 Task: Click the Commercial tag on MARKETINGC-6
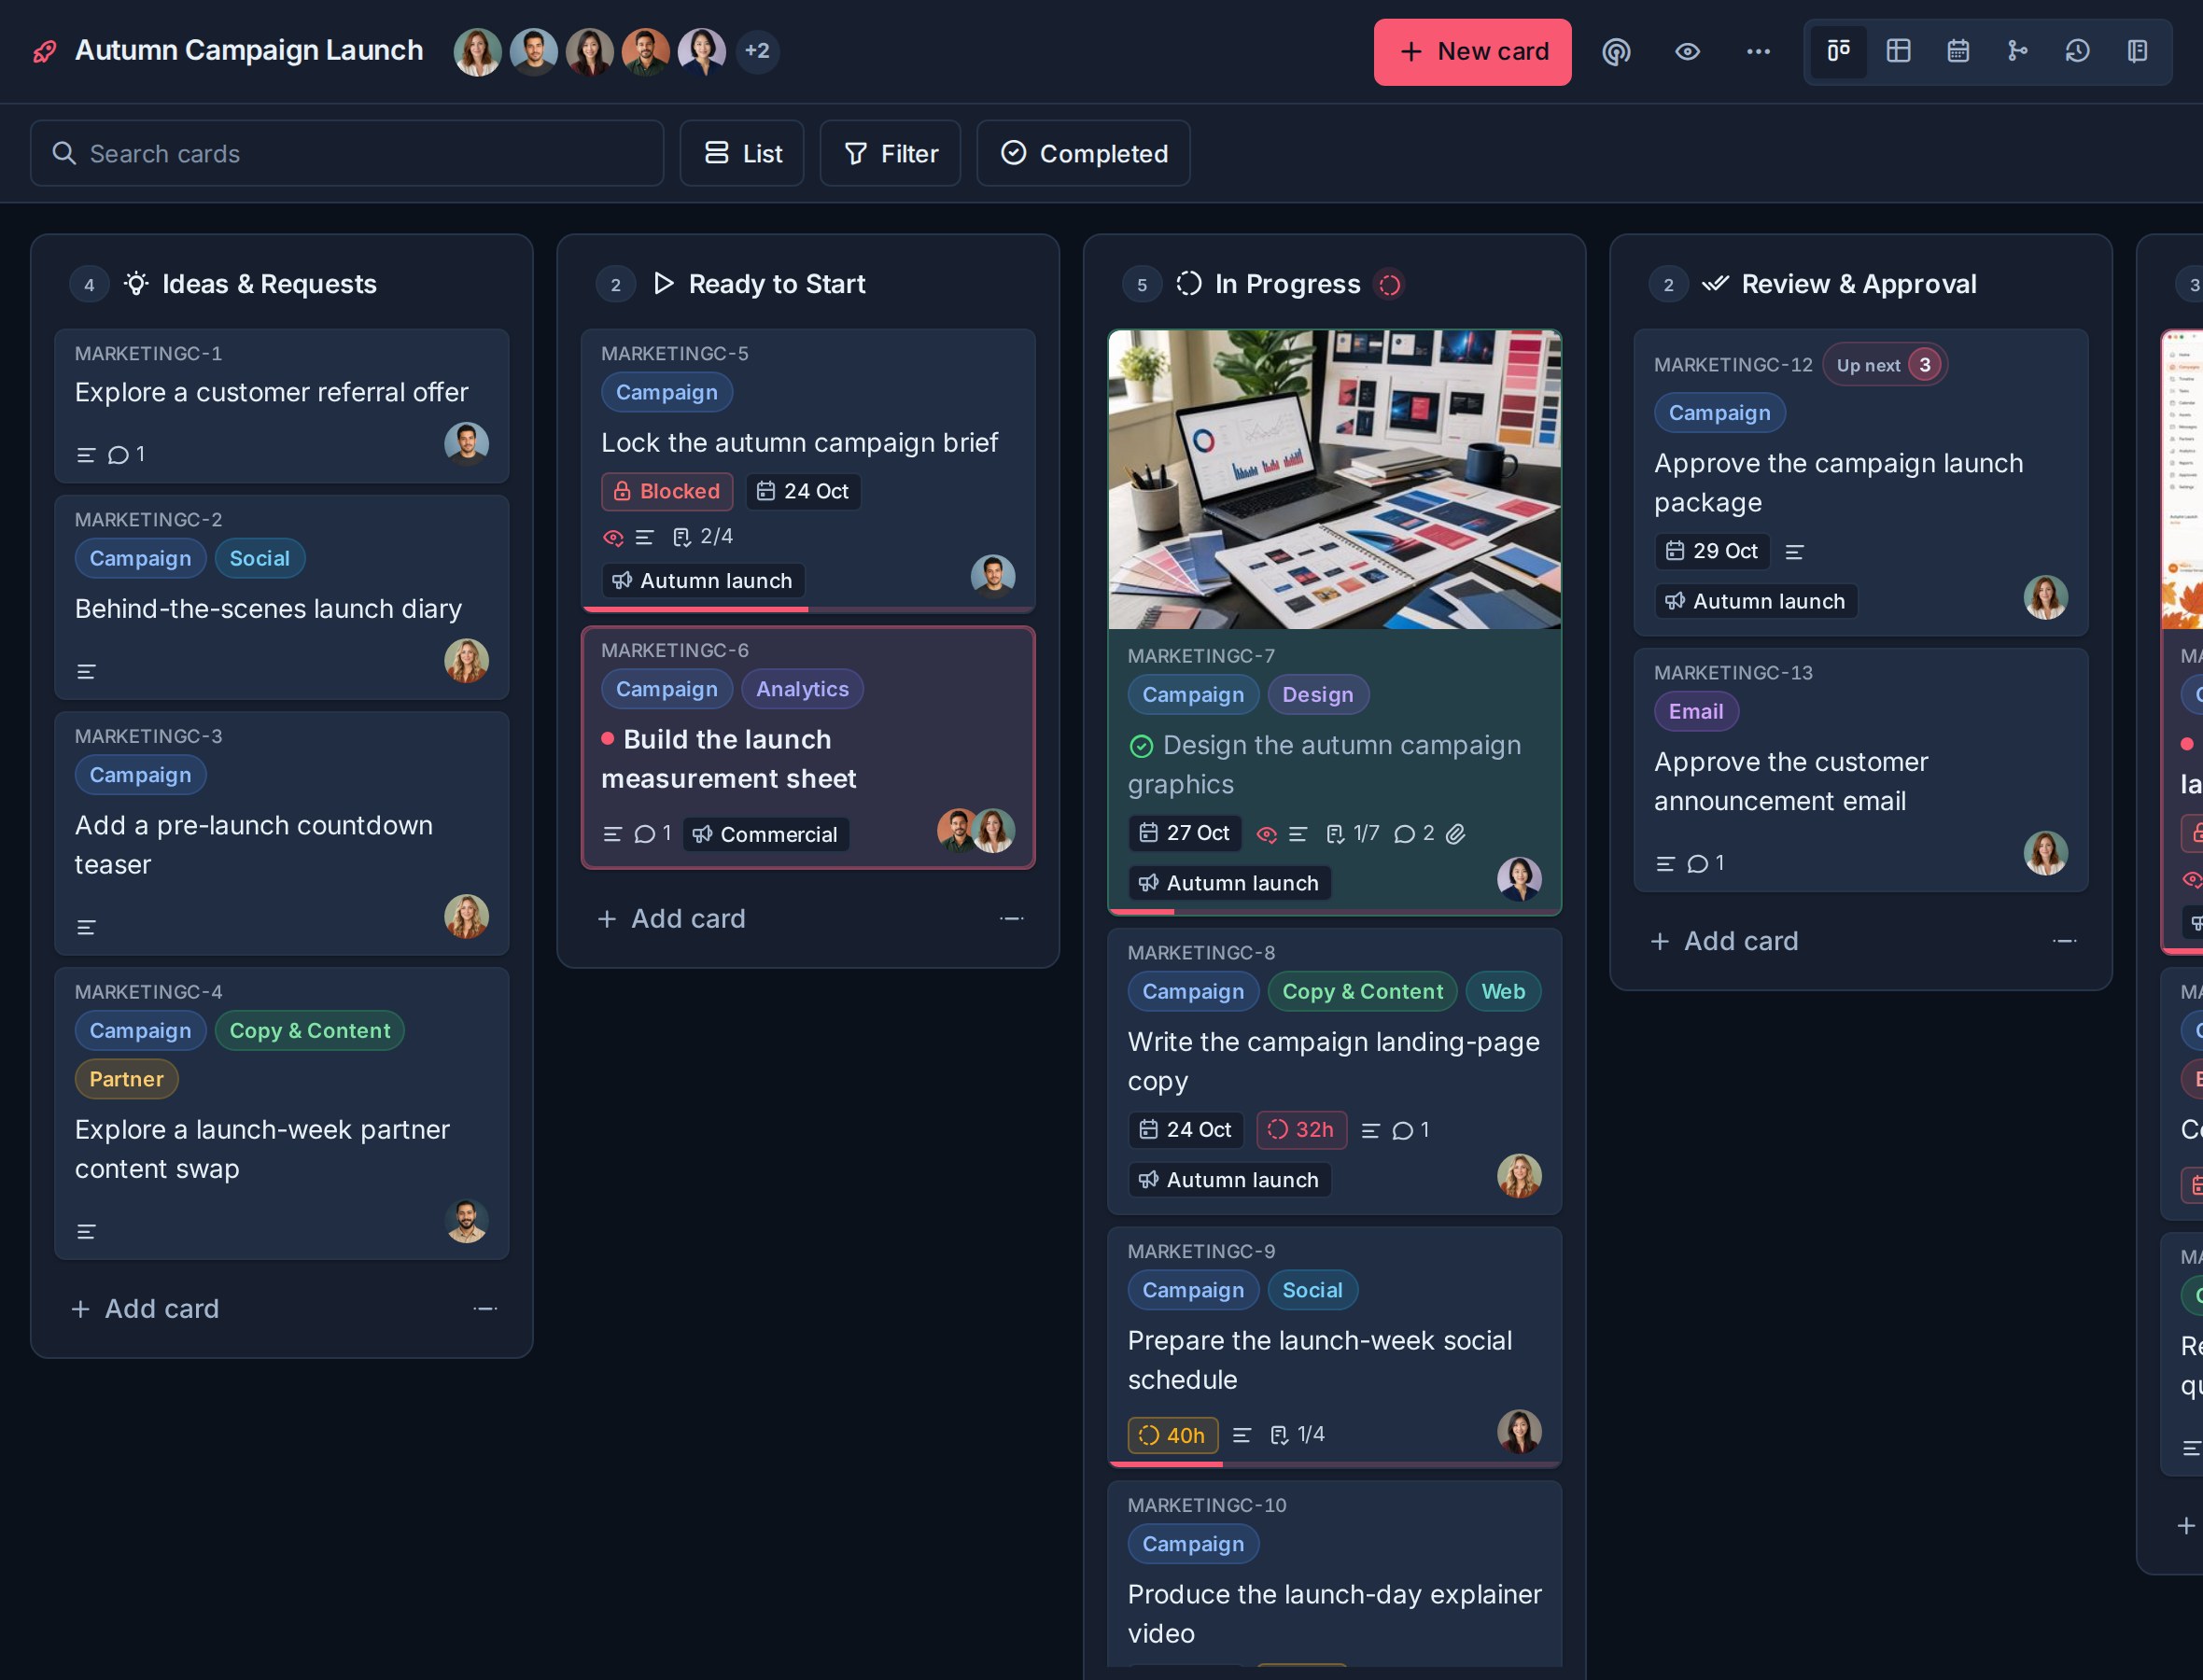click(x=766, y=834)
